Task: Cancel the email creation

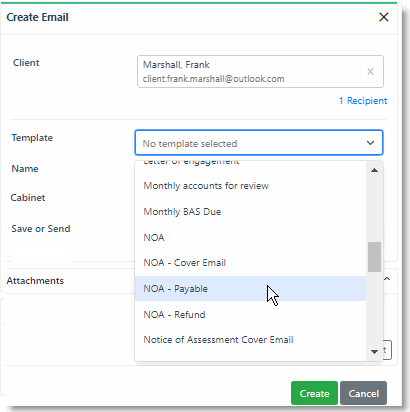Action: tap(364, 393)
